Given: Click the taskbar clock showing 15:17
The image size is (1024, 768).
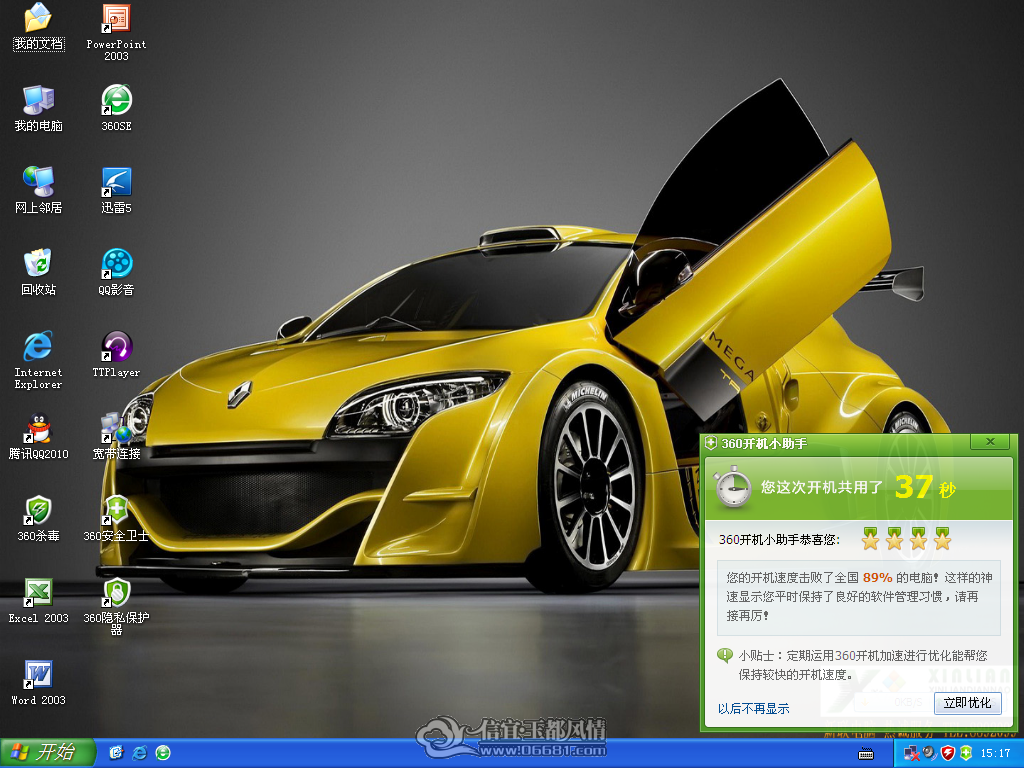Looking at the screenshot, I should click(995, 753).
